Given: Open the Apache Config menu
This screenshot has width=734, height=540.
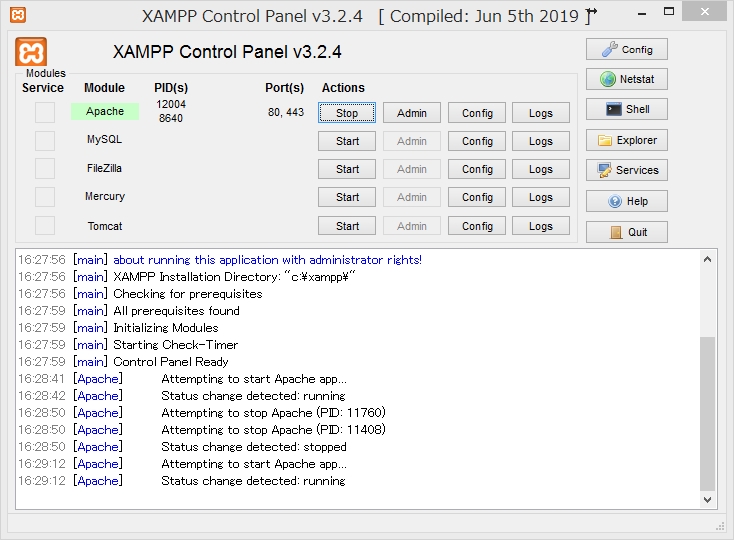Looking at the screenshot, I should [477, 113].
